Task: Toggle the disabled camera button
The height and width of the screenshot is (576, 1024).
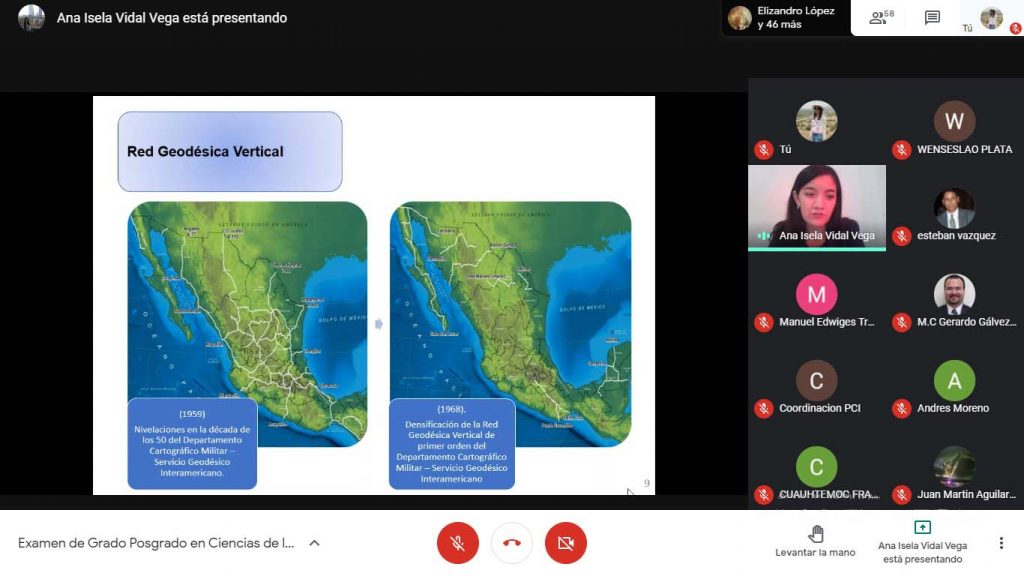Action: point(566,543)
